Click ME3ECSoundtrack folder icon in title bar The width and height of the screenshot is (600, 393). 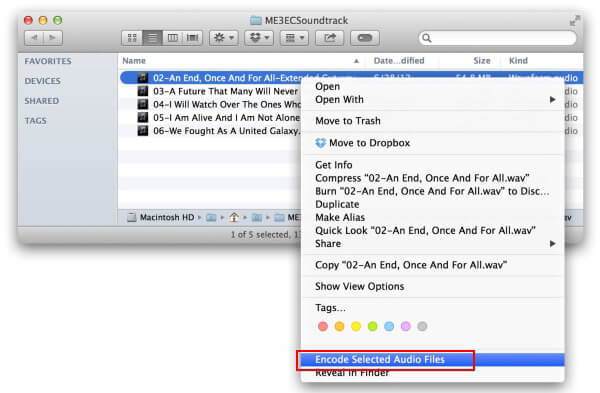tap(256, 20)
